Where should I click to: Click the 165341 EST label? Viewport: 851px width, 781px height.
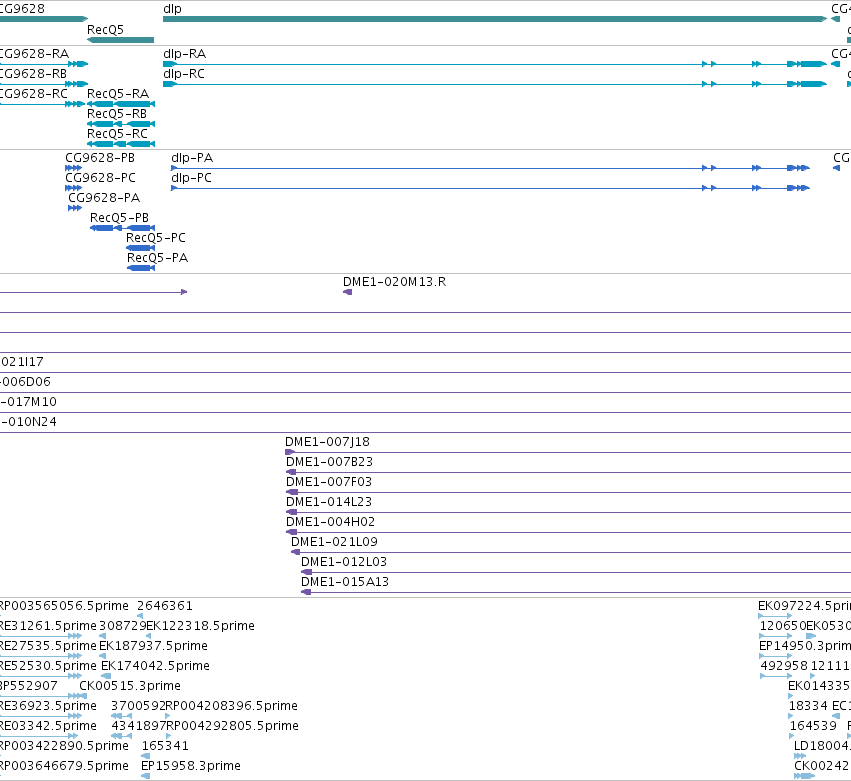click(x=165, y=746)
